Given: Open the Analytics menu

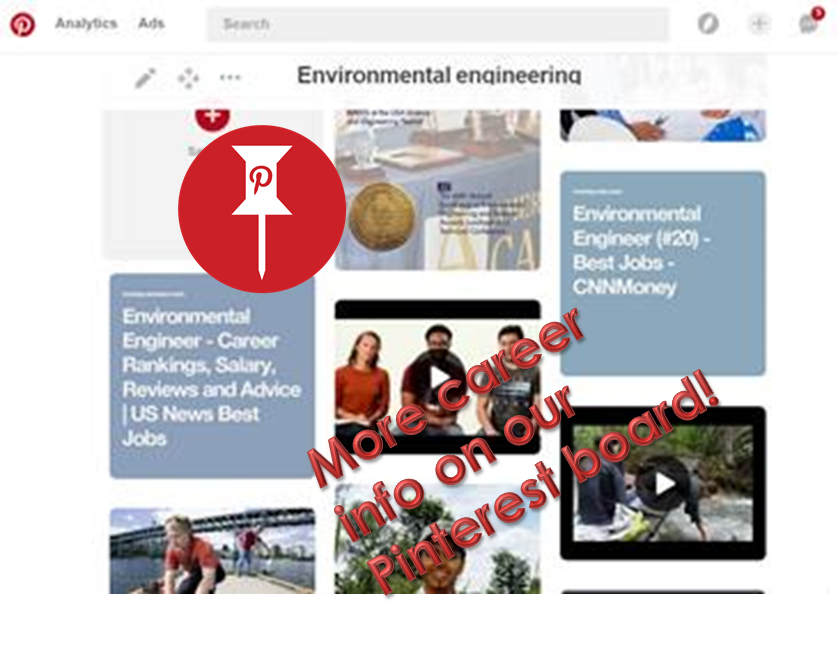Looking at the screenshot, I should [86, 24].
